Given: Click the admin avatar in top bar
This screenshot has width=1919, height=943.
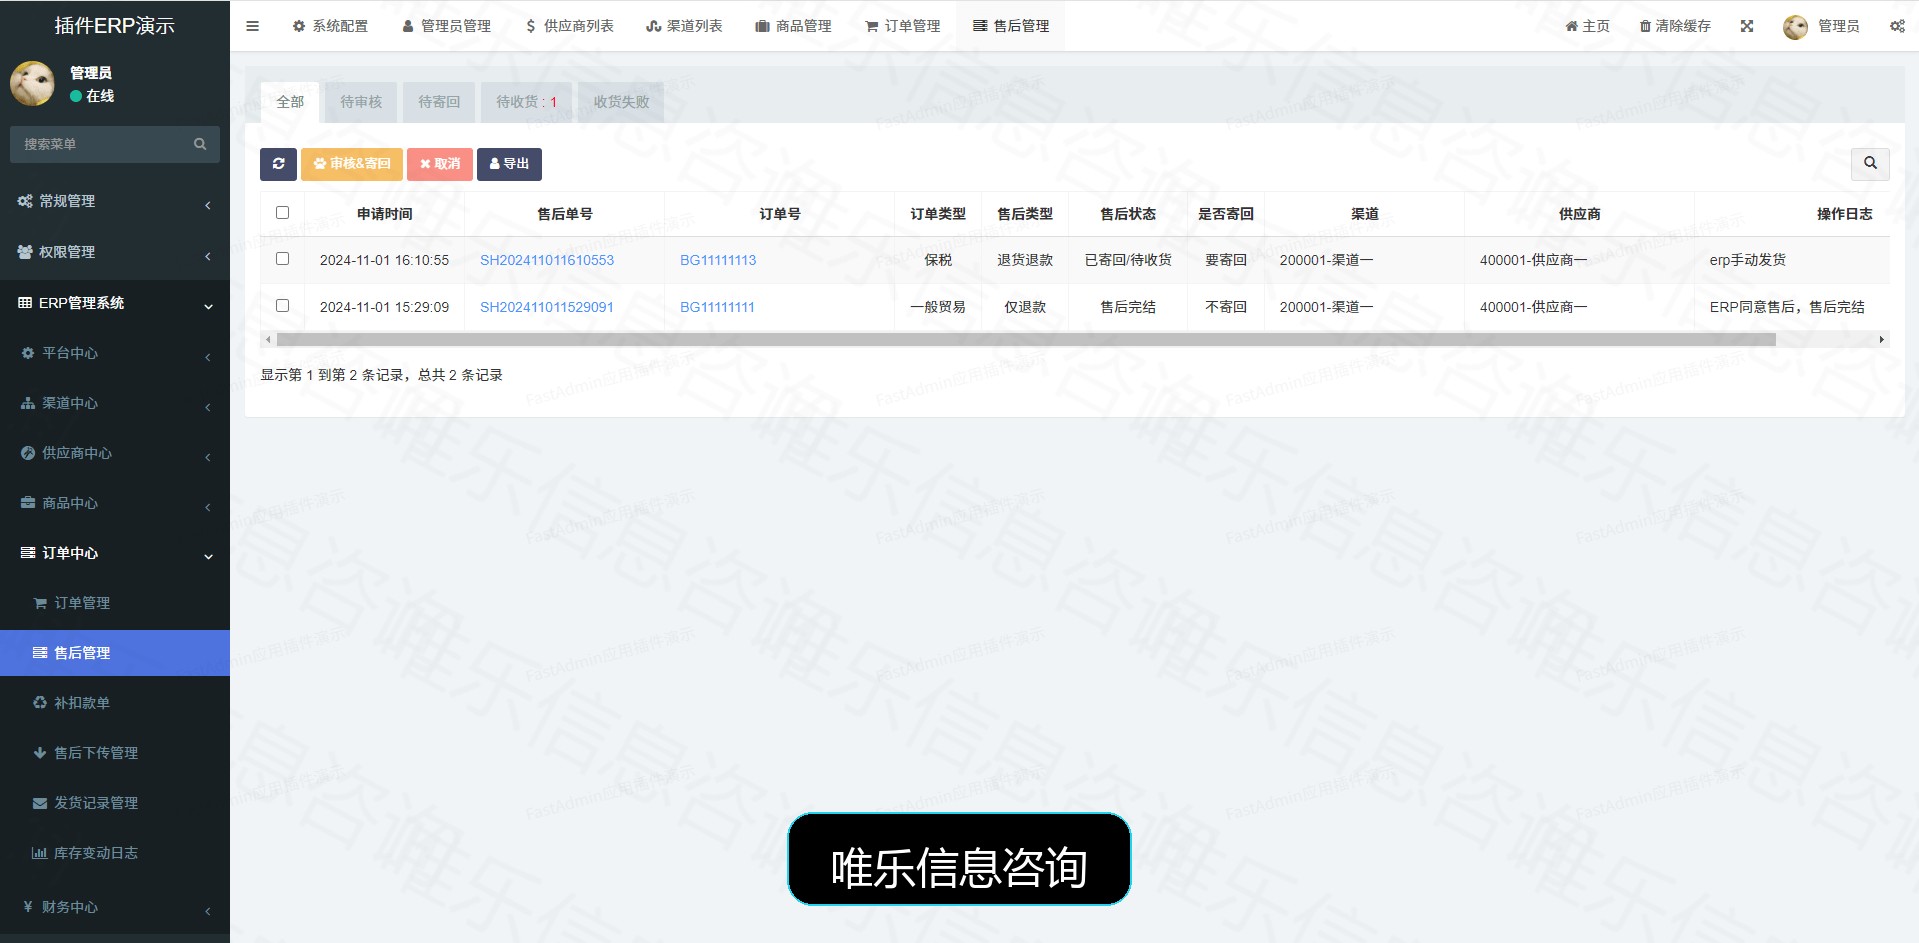Looking at the screenshot, I should (1795, 27).
